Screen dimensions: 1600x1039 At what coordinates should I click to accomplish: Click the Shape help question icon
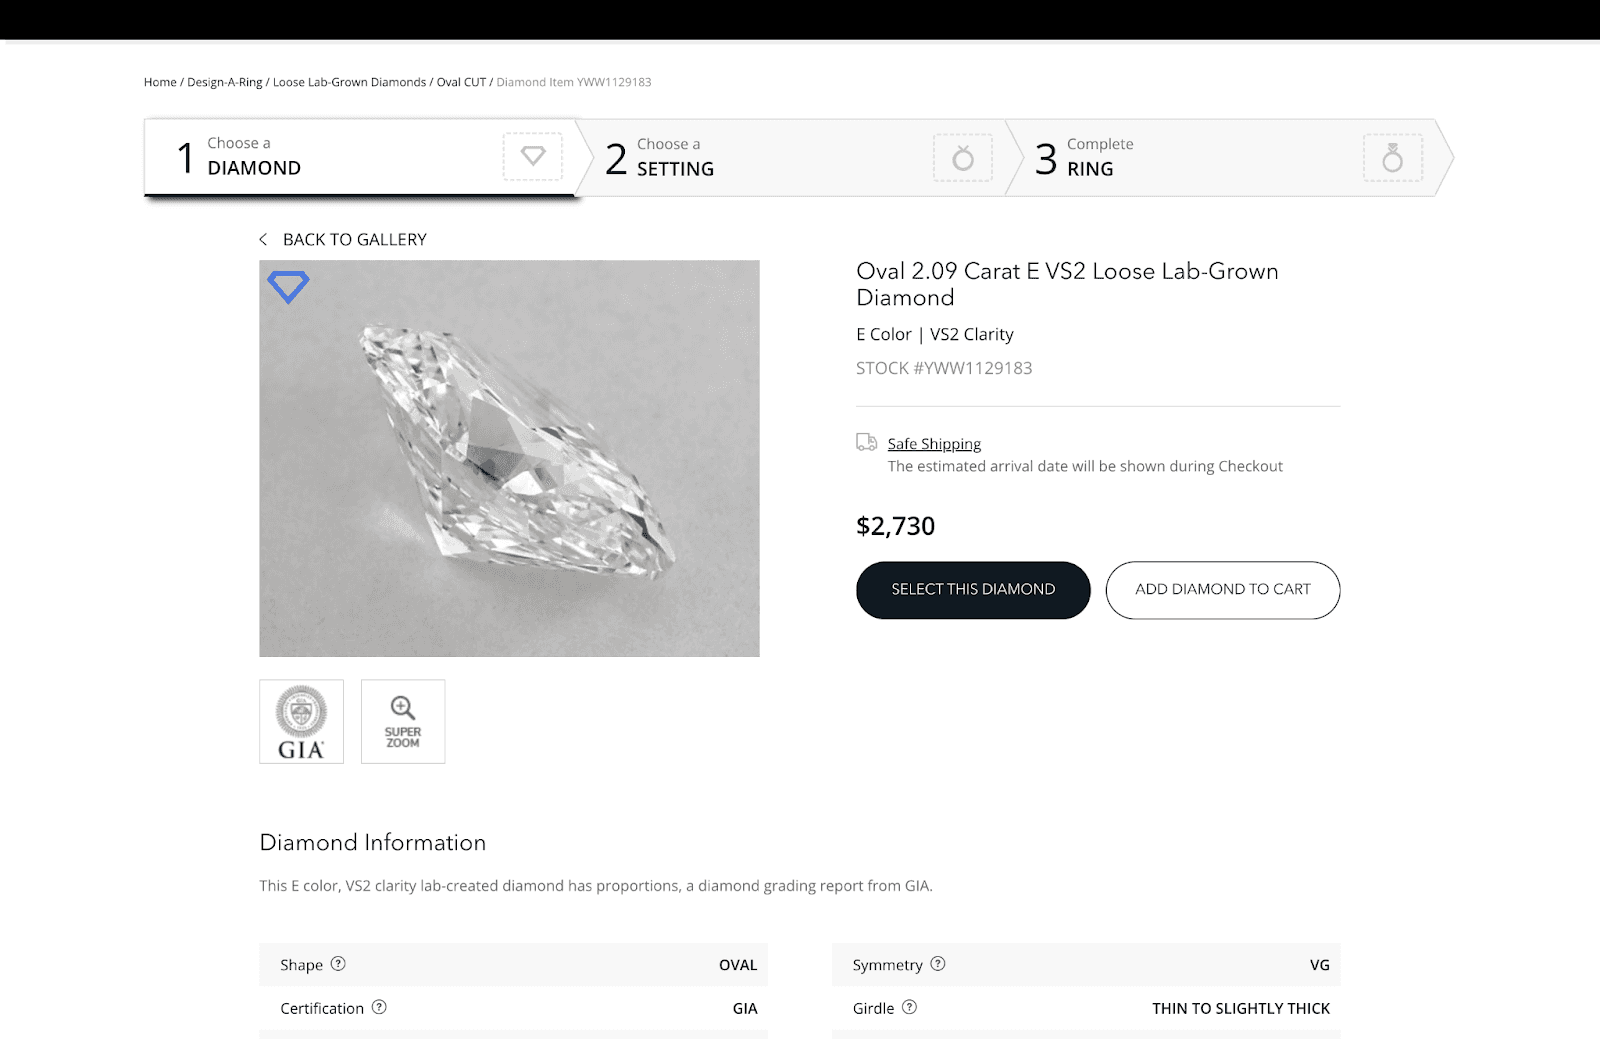338,964
